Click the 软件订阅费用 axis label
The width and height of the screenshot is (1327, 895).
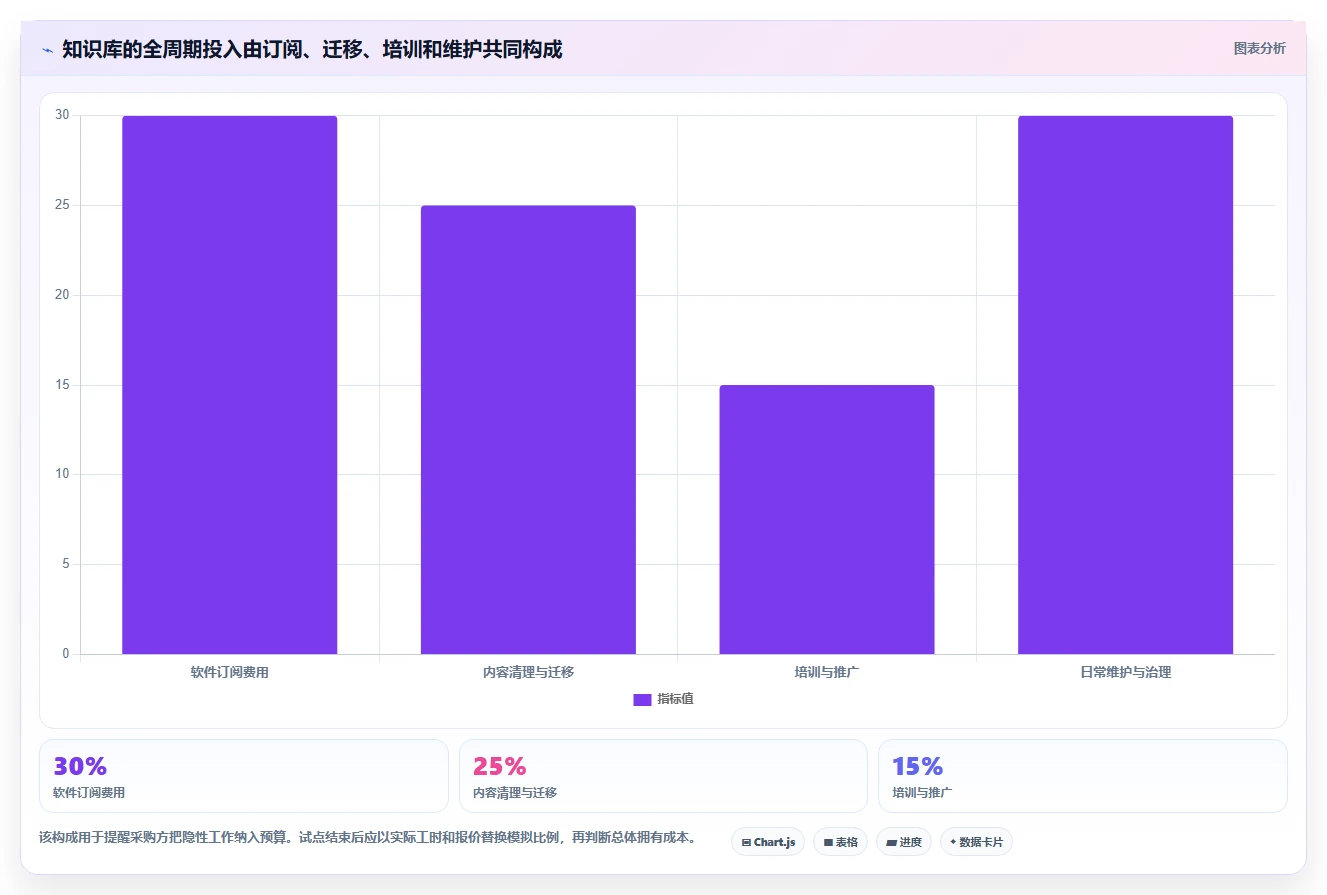coord(229,672)
